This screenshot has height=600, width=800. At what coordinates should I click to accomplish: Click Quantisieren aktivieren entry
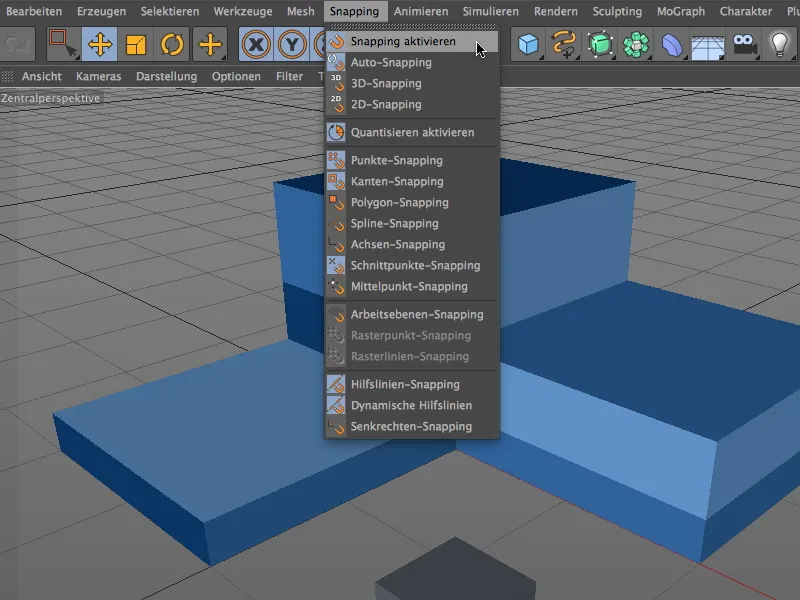412,132
